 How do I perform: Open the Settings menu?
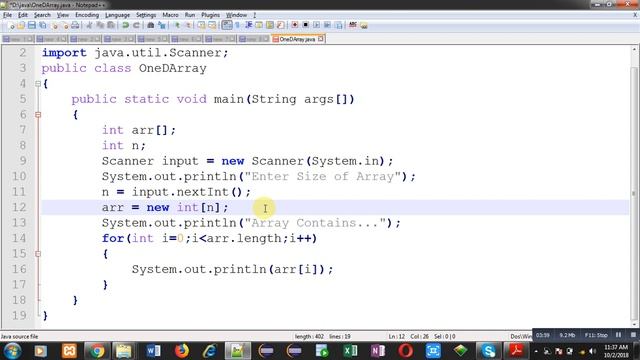[146, 15]
